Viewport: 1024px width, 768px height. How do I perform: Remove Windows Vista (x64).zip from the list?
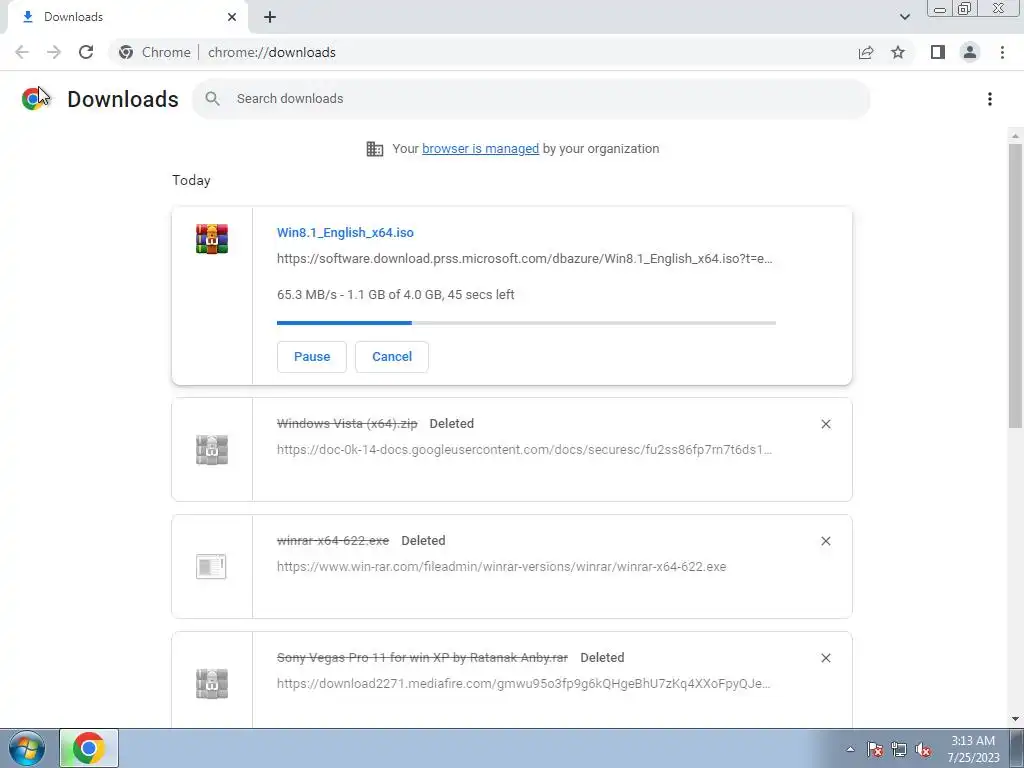825,424
